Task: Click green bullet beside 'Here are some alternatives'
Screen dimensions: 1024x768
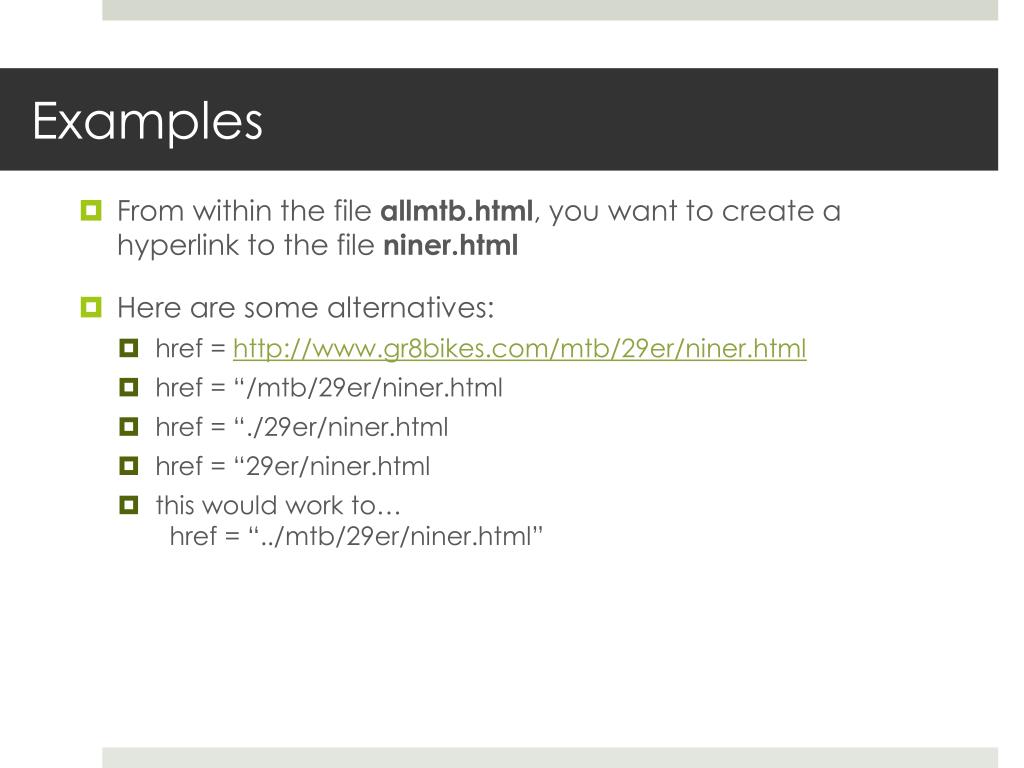Action: pos(91,307)
